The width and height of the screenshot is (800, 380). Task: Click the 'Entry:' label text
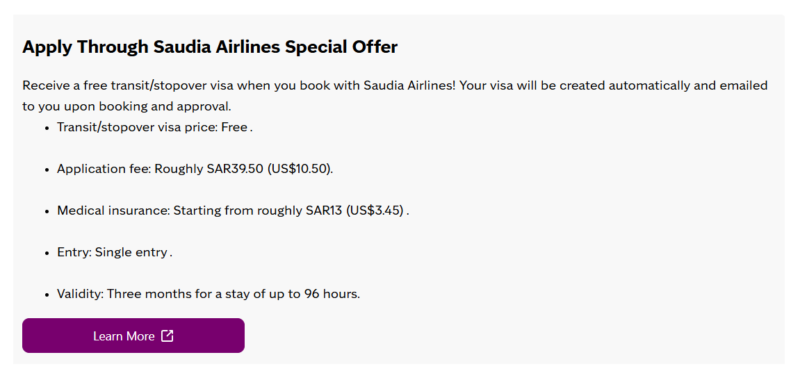click(x=74, y=252)
